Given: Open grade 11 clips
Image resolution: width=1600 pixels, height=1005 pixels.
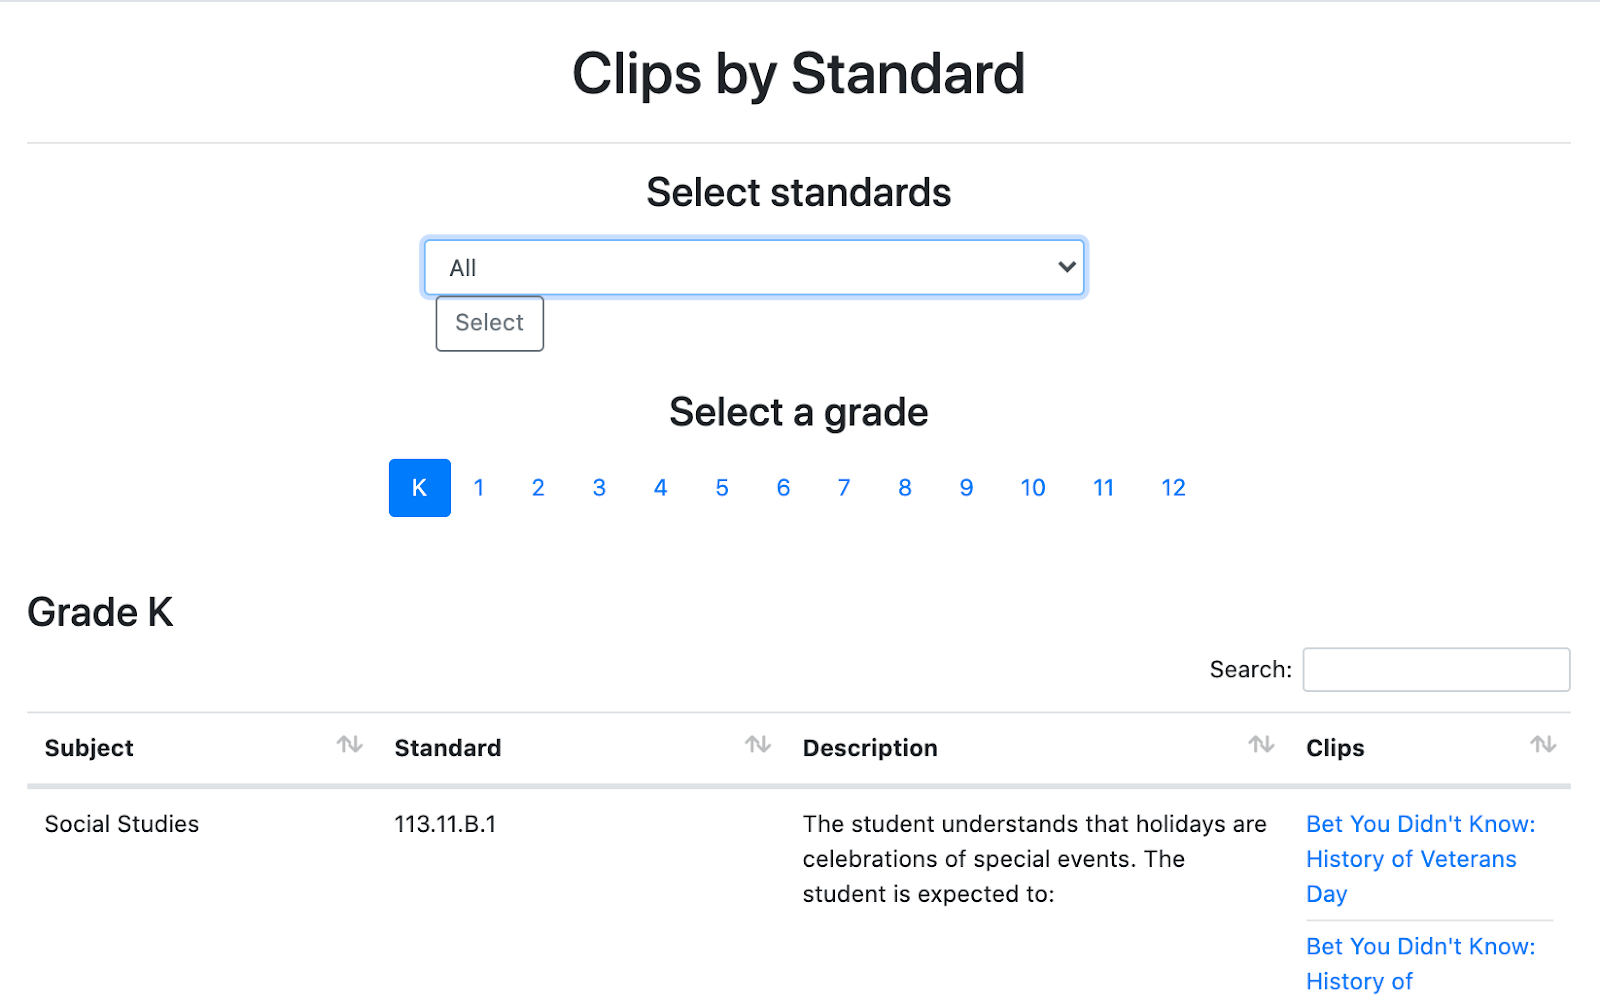Looking at the screenshot, I should tap(1103, 488).
